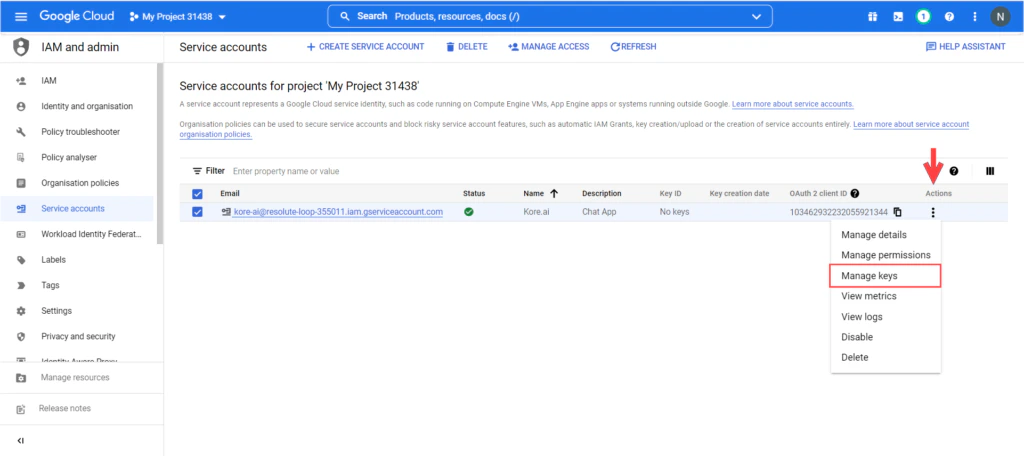Click the Manage Access button
1024x456 pixels.
549,47
